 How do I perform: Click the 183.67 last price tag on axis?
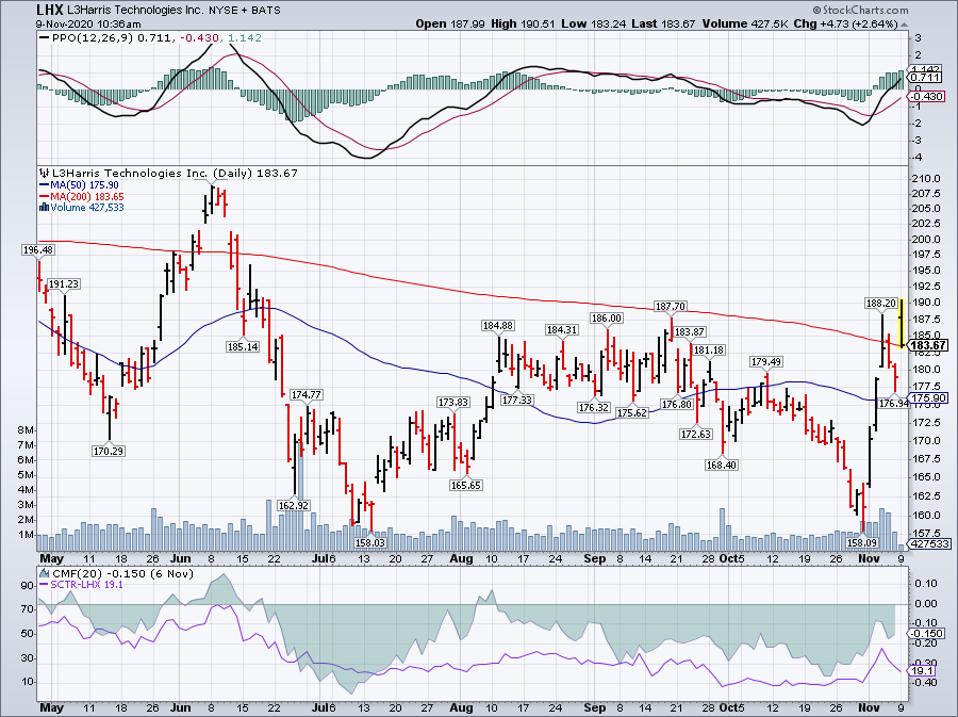(x=929, y=345)
